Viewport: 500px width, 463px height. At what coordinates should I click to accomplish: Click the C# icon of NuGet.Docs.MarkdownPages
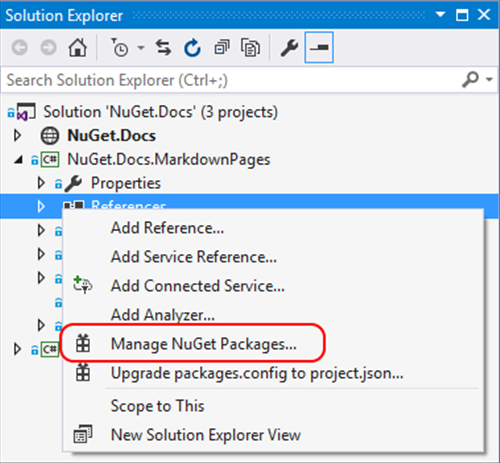pos(50,160)
